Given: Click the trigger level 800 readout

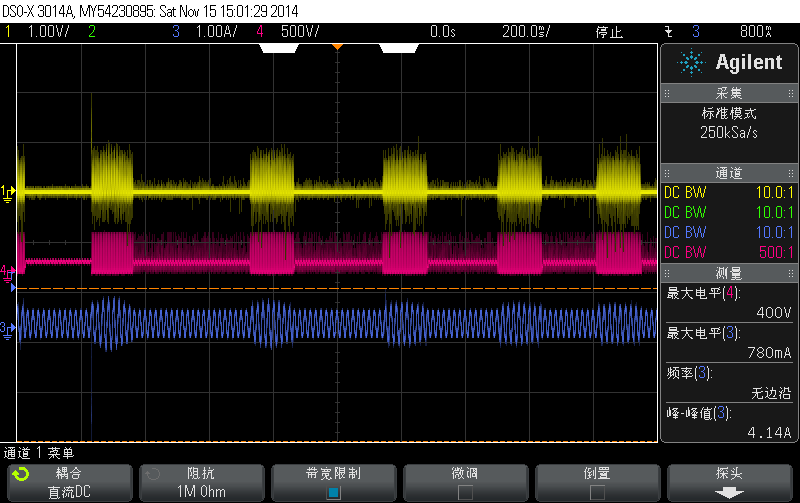Looking at the screenshot, I should tap(756, 32).
